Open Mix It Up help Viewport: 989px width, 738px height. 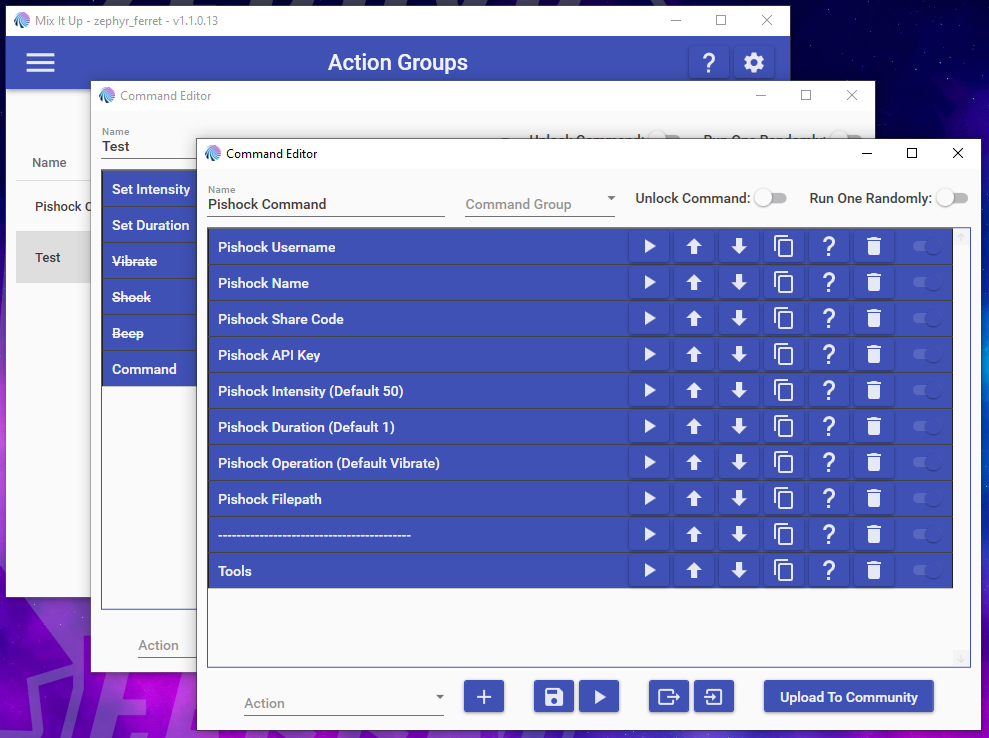click(x=709, y=62)
